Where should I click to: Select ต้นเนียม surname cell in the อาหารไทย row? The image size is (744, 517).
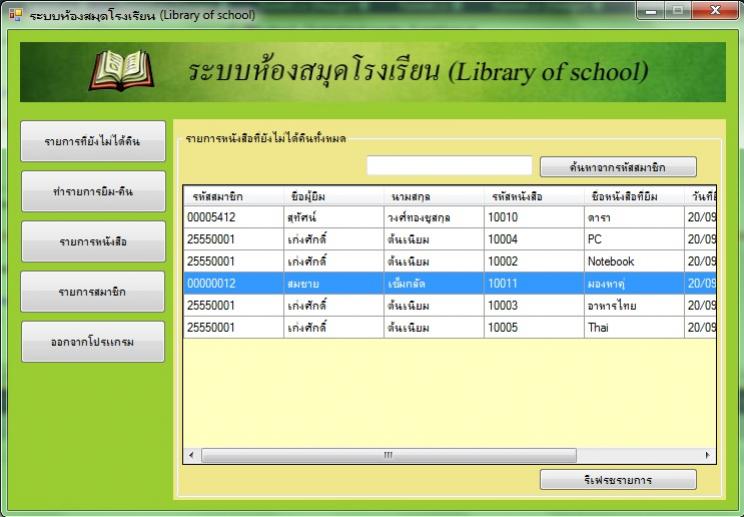click(434, 305)
